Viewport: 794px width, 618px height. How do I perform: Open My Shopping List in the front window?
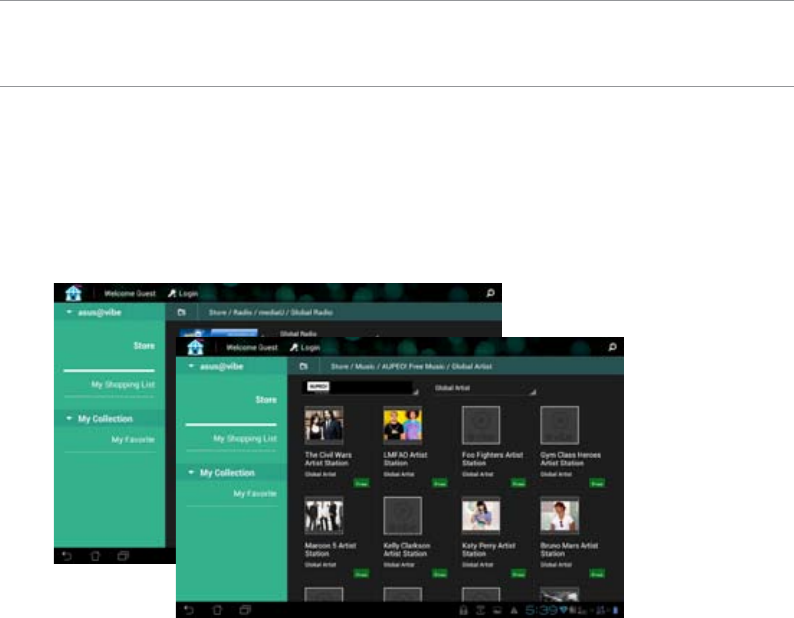coord(245,438)
